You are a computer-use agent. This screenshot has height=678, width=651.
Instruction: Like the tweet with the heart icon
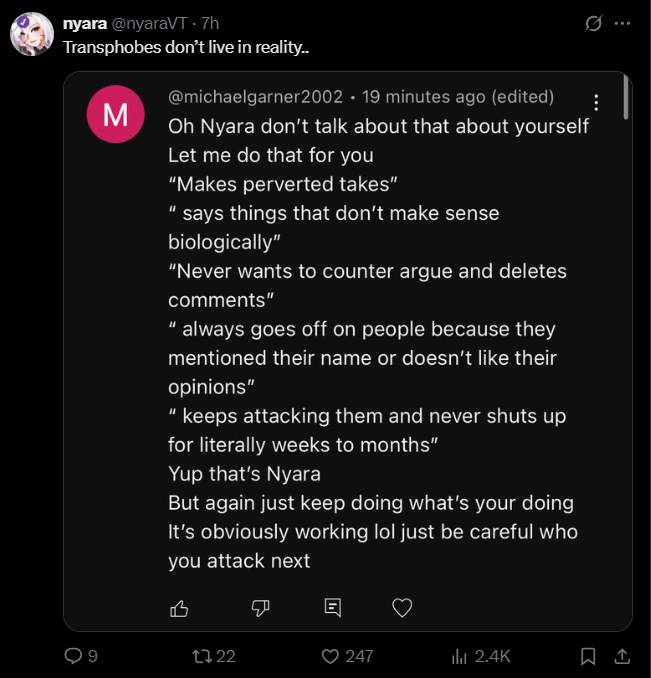click(331, 656)
